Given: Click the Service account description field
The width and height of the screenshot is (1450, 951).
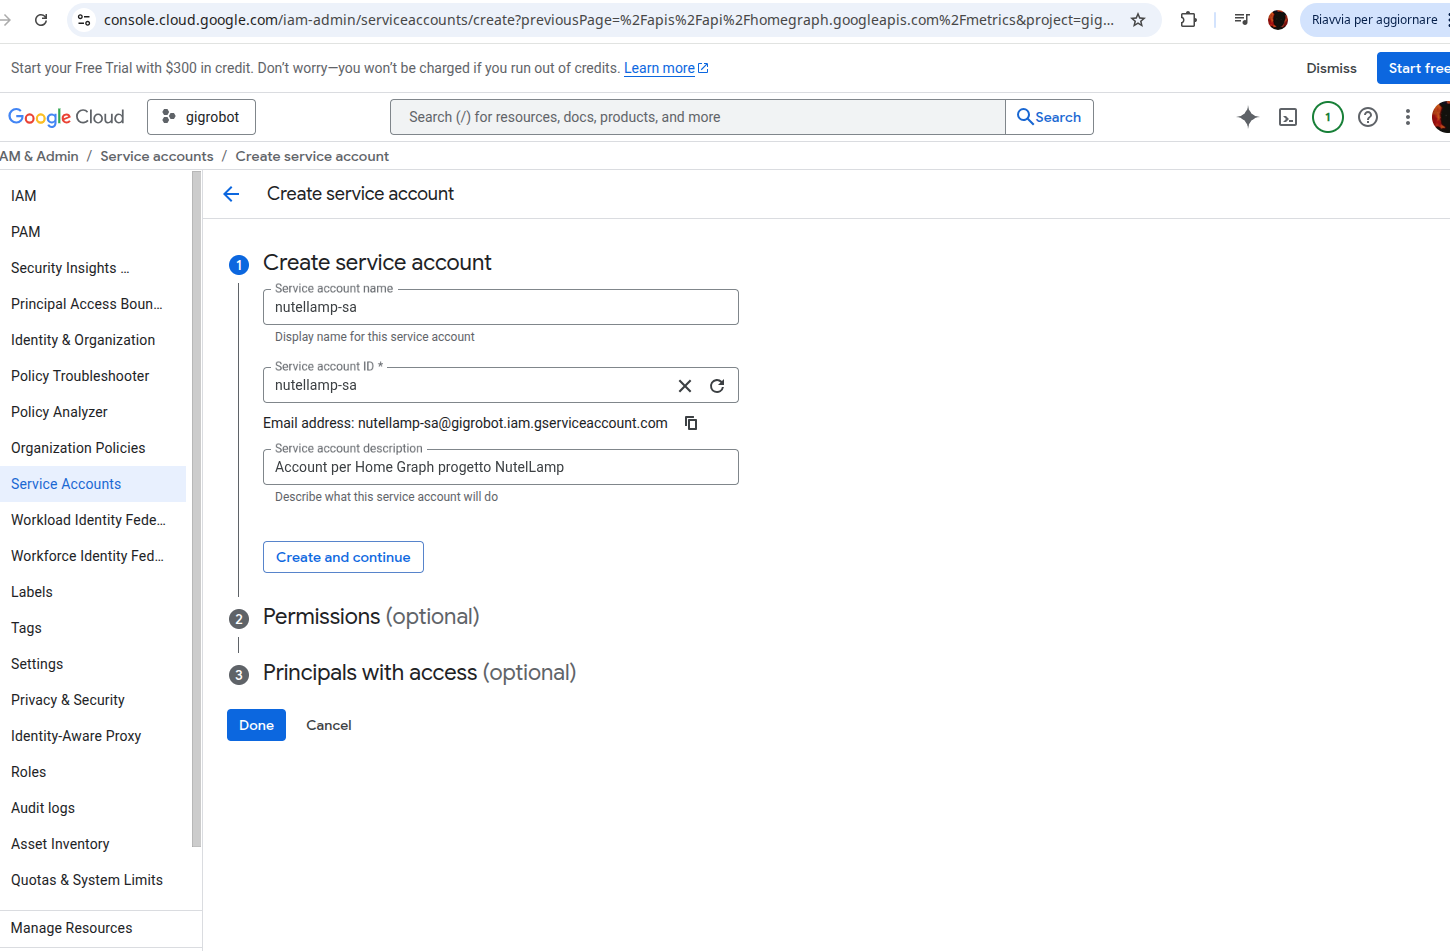Looking at the screenshot, I should [x=500, y=467].
